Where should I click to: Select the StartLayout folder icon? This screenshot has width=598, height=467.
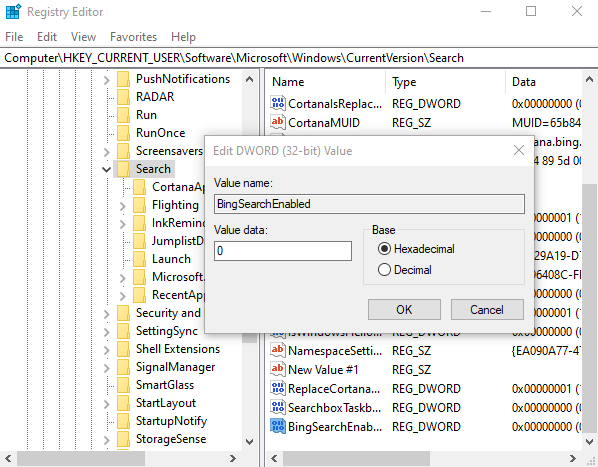(x=123, y=403)
